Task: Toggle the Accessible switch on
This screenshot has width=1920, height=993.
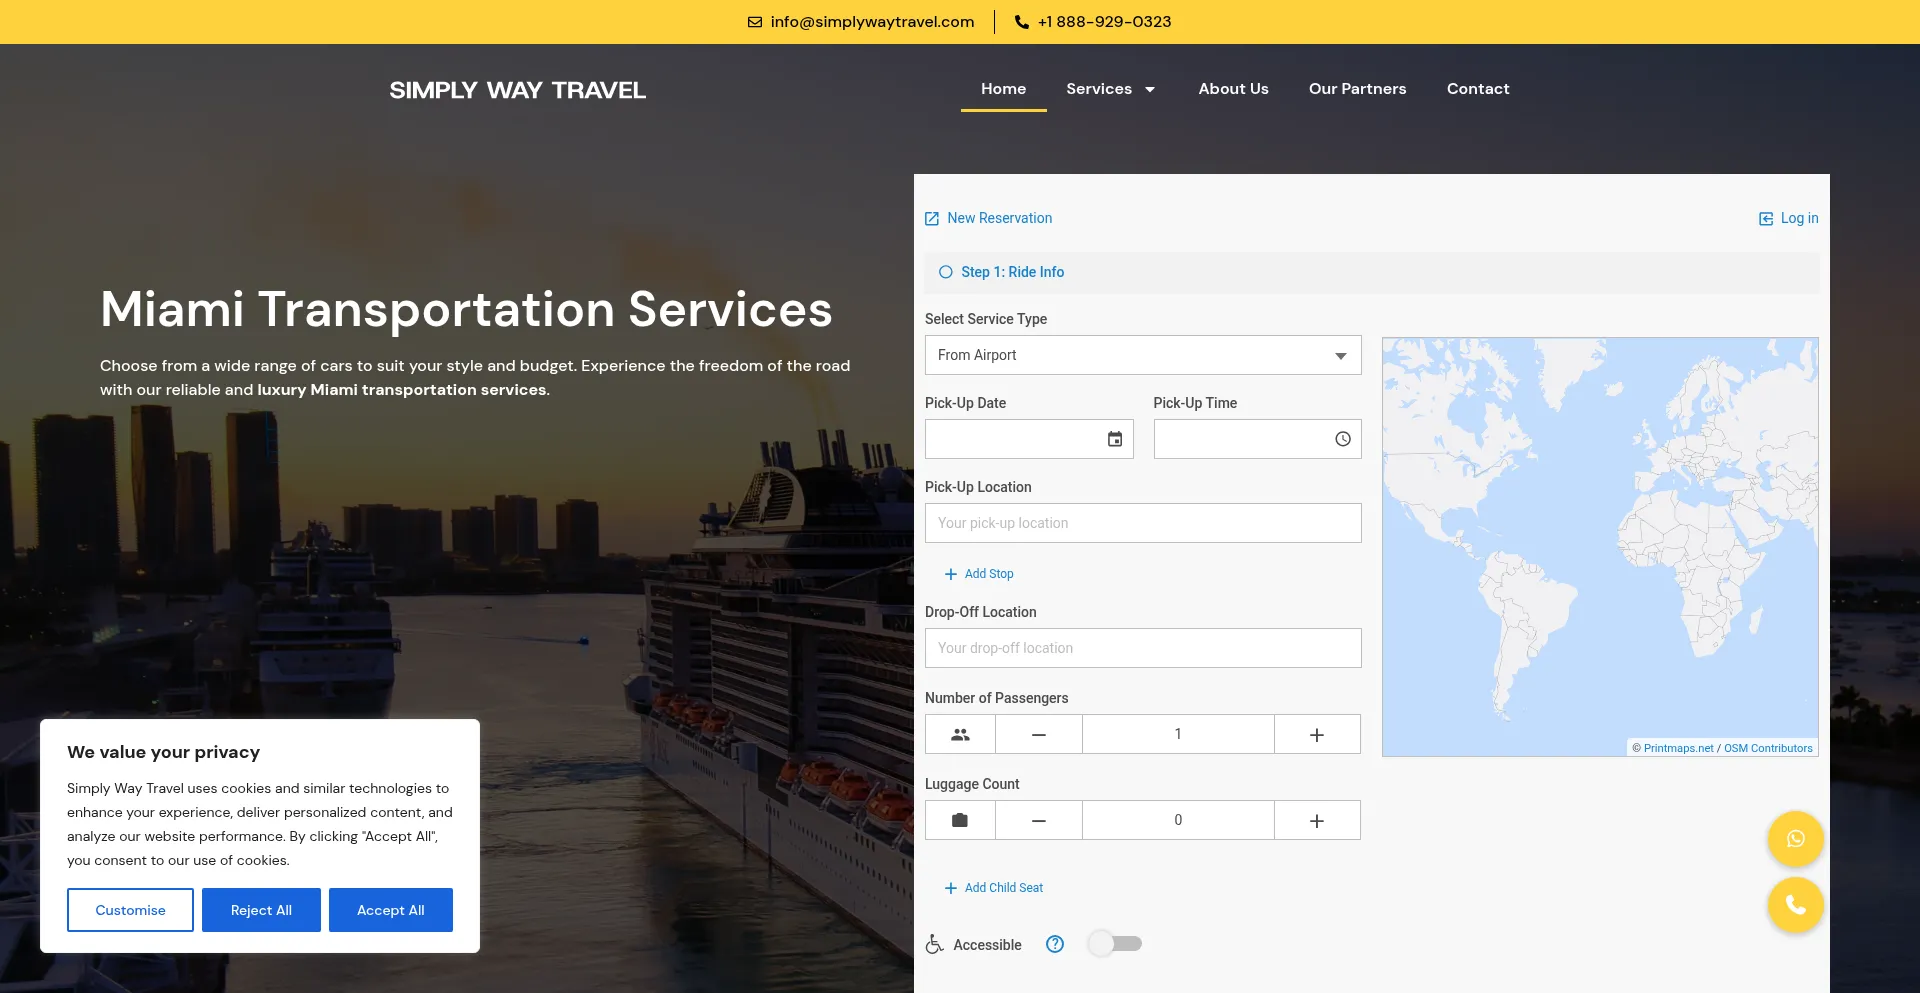Action: 1115,944
